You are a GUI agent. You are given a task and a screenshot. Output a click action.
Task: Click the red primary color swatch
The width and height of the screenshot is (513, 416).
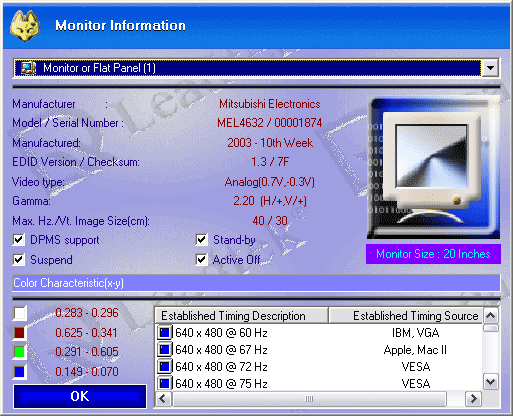tap(20, 333)
